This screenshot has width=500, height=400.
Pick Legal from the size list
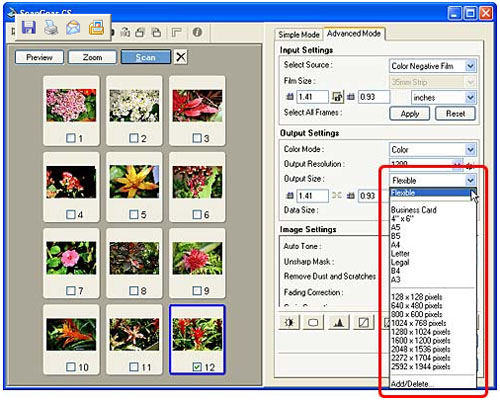(x=400, y=262)
